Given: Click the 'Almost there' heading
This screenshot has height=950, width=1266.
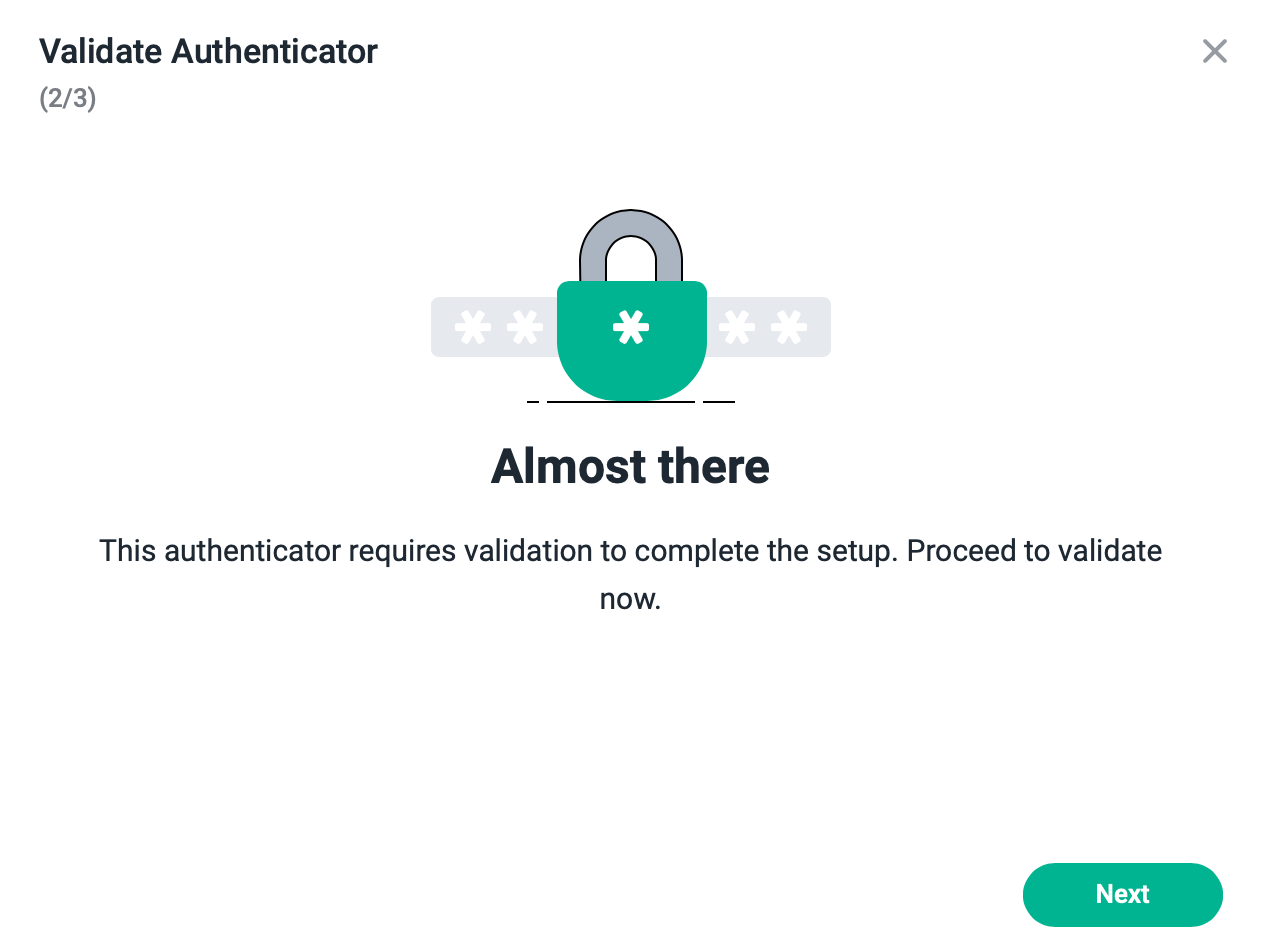Looking at the screenshot, I should pyautogui.click(x=630, y=466).
